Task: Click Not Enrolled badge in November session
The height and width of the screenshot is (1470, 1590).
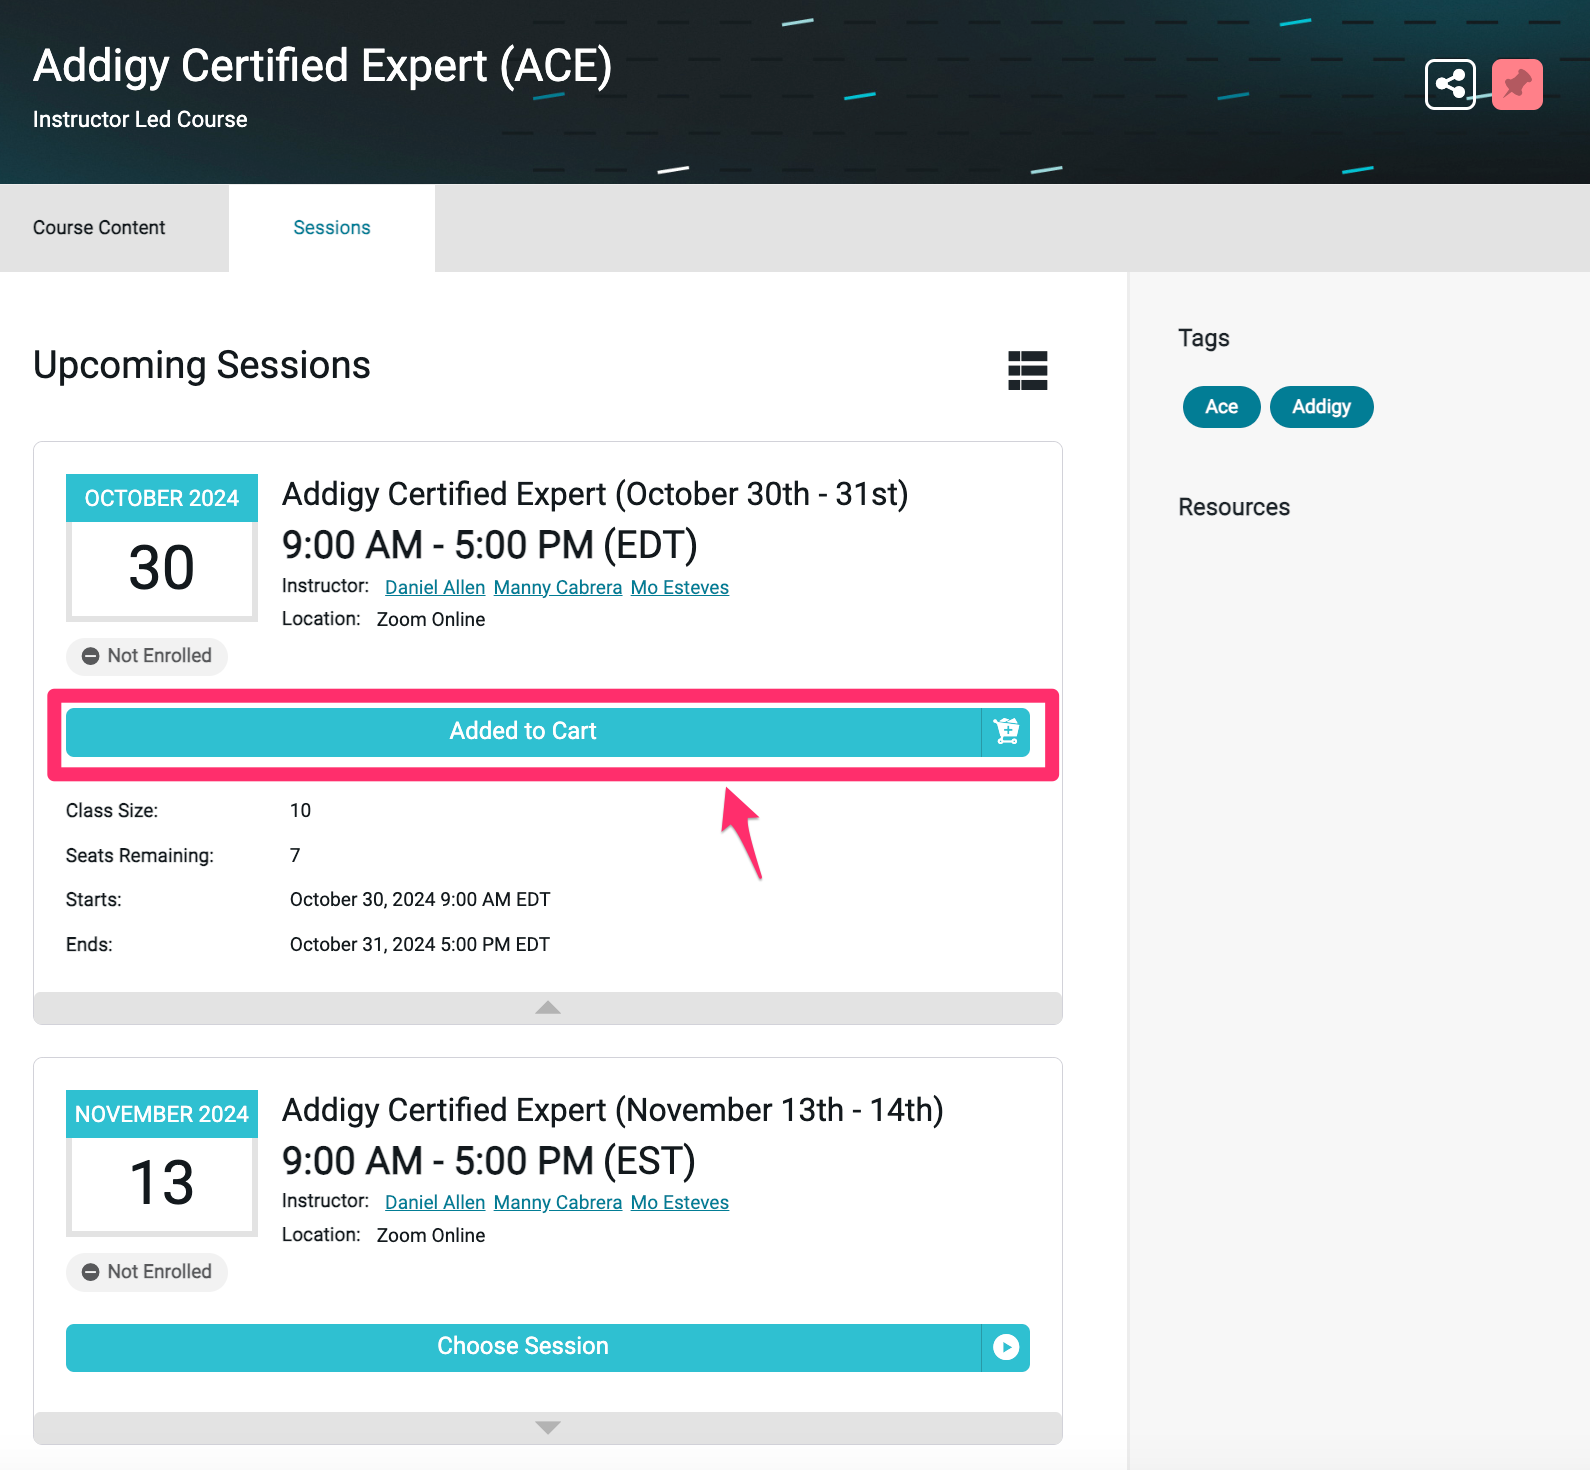Action: pos(147,1272)
